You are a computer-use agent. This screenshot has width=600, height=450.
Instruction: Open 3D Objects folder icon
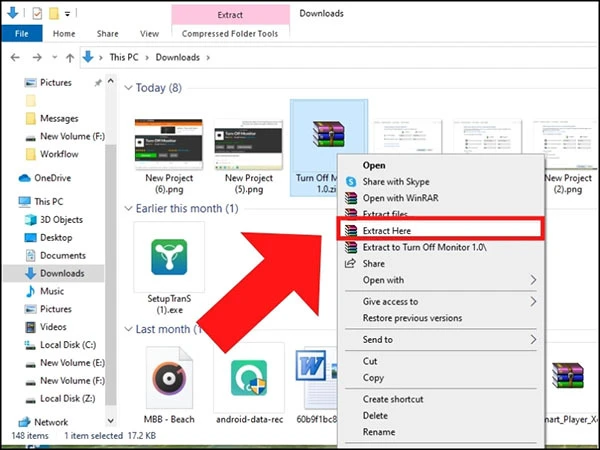click(30, 220)
